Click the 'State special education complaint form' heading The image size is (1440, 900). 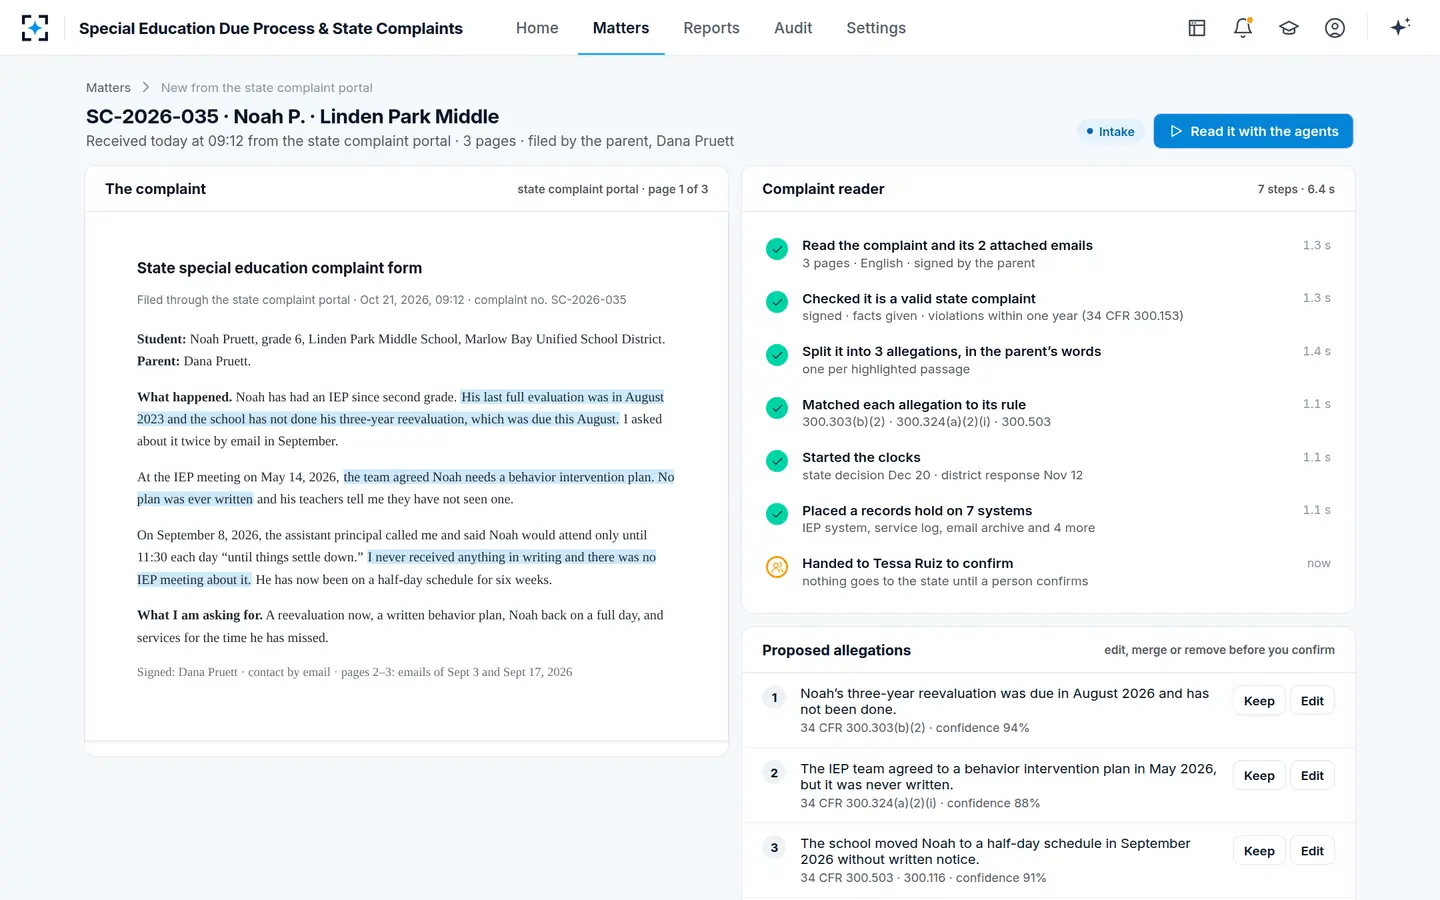pos(279,268)
